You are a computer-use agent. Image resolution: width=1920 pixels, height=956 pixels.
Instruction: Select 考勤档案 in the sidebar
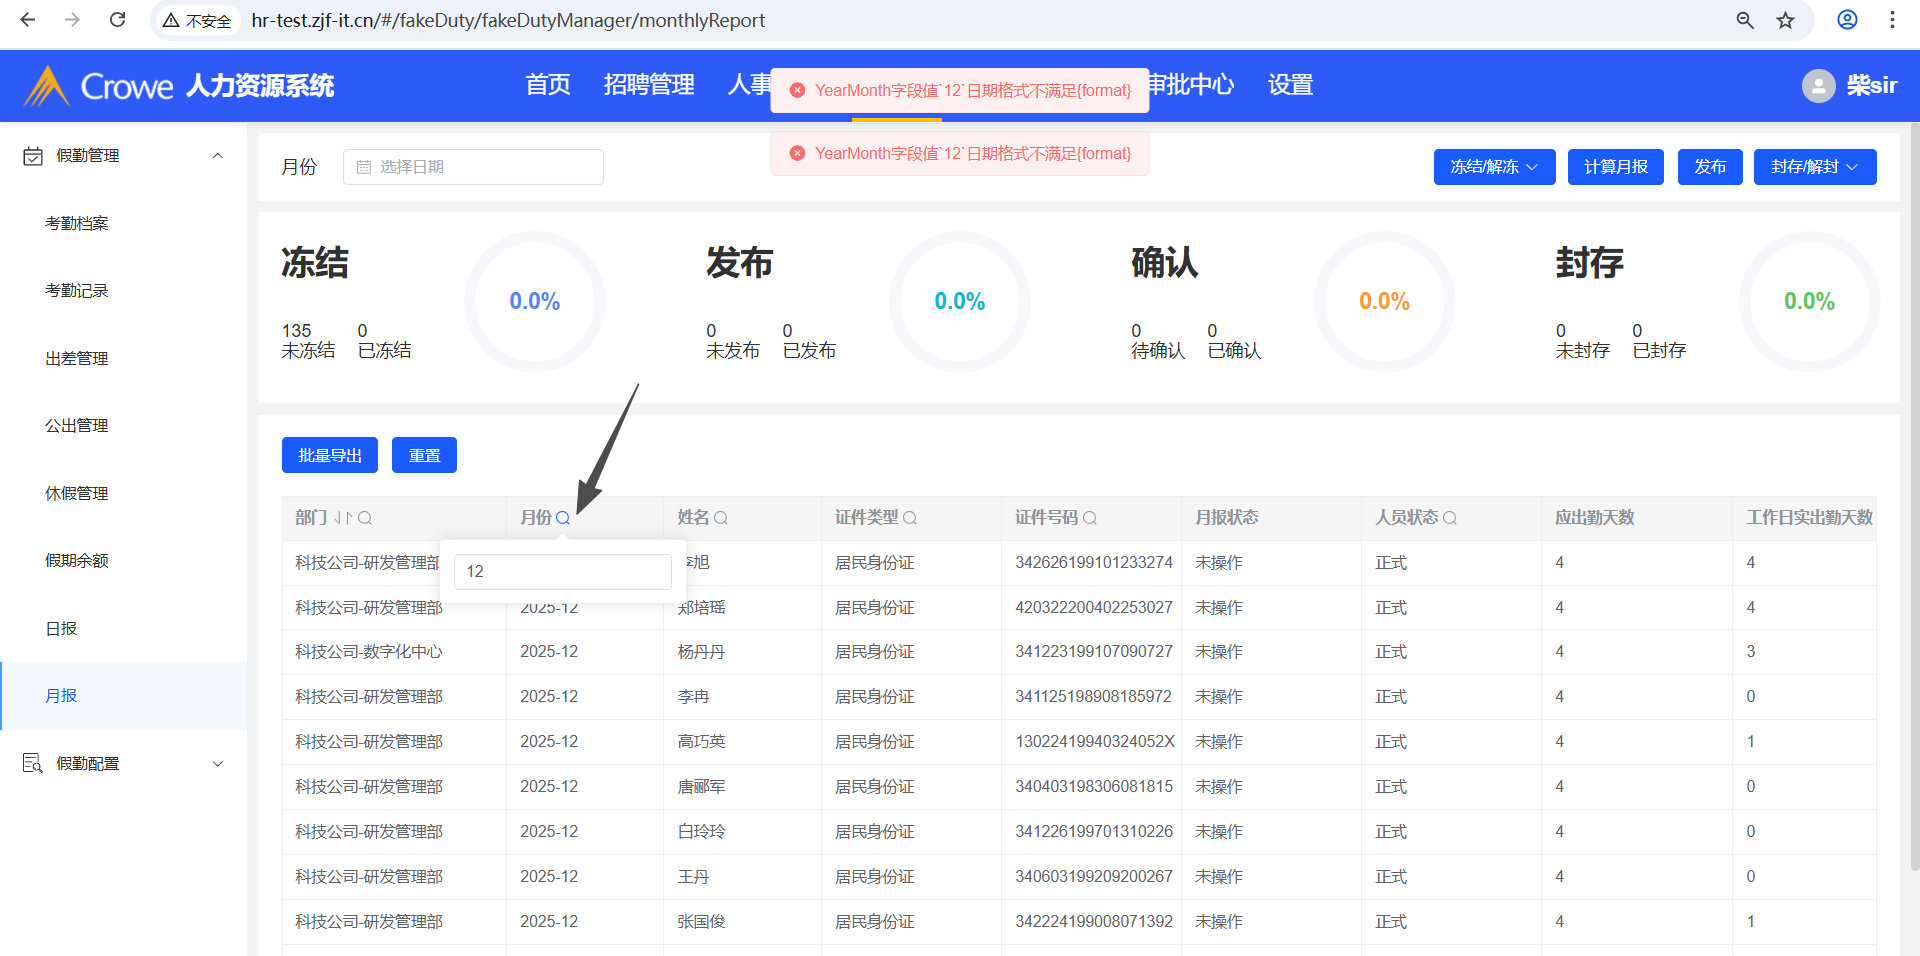click(x=77, y=224)
